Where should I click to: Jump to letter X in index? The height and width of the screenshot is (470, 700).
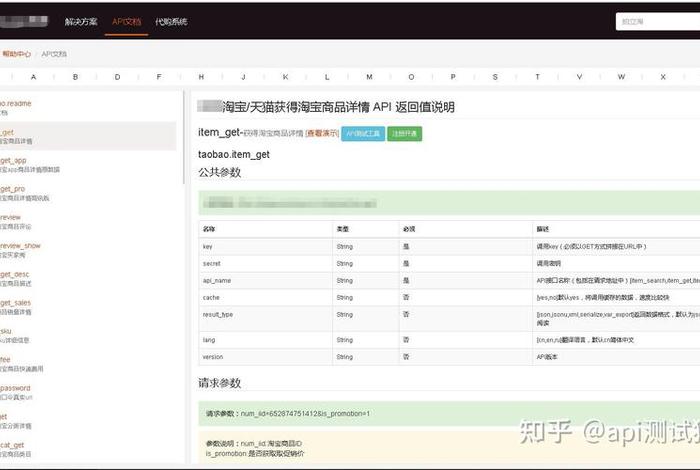click(663, 77)
